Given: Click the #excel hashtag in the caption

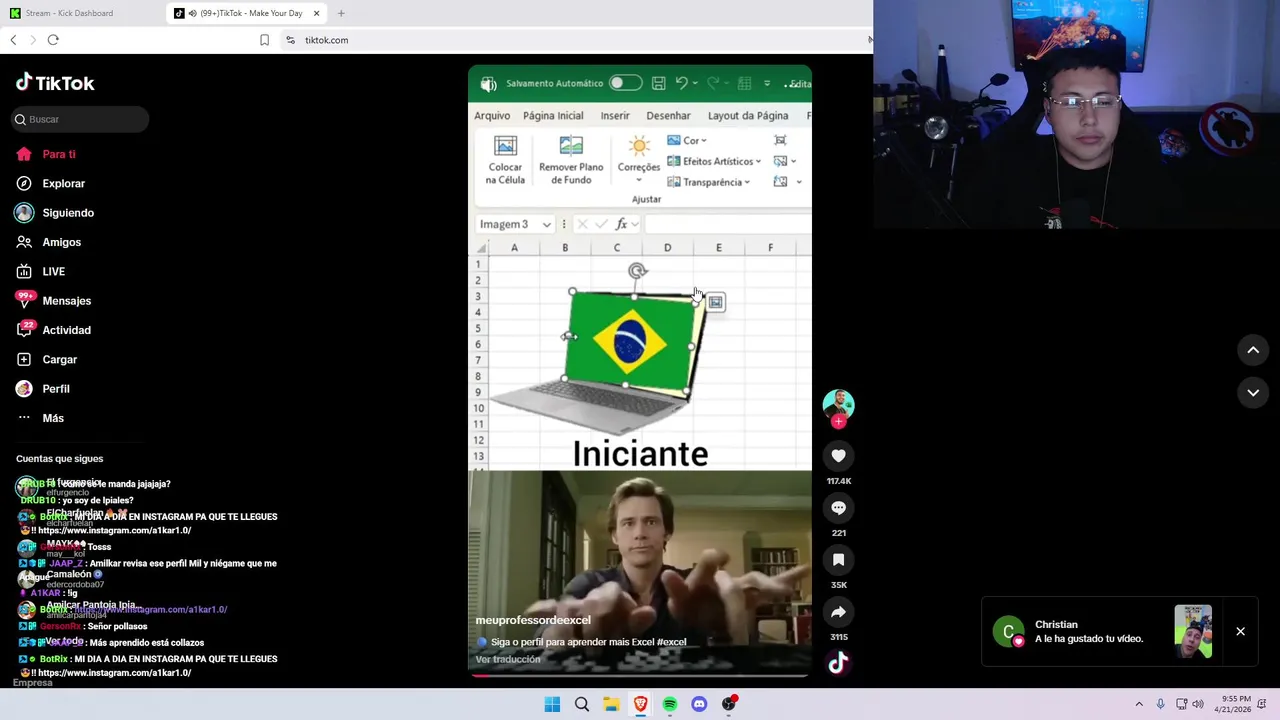Looking at the screenshot, I should click(672, 642).
